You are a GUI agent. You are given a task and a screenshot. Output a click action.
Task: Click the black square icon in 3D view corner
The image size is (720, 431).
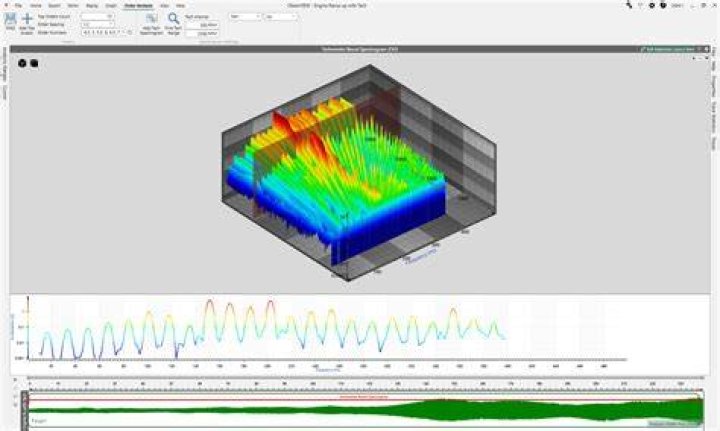click(x=34, y=63)
